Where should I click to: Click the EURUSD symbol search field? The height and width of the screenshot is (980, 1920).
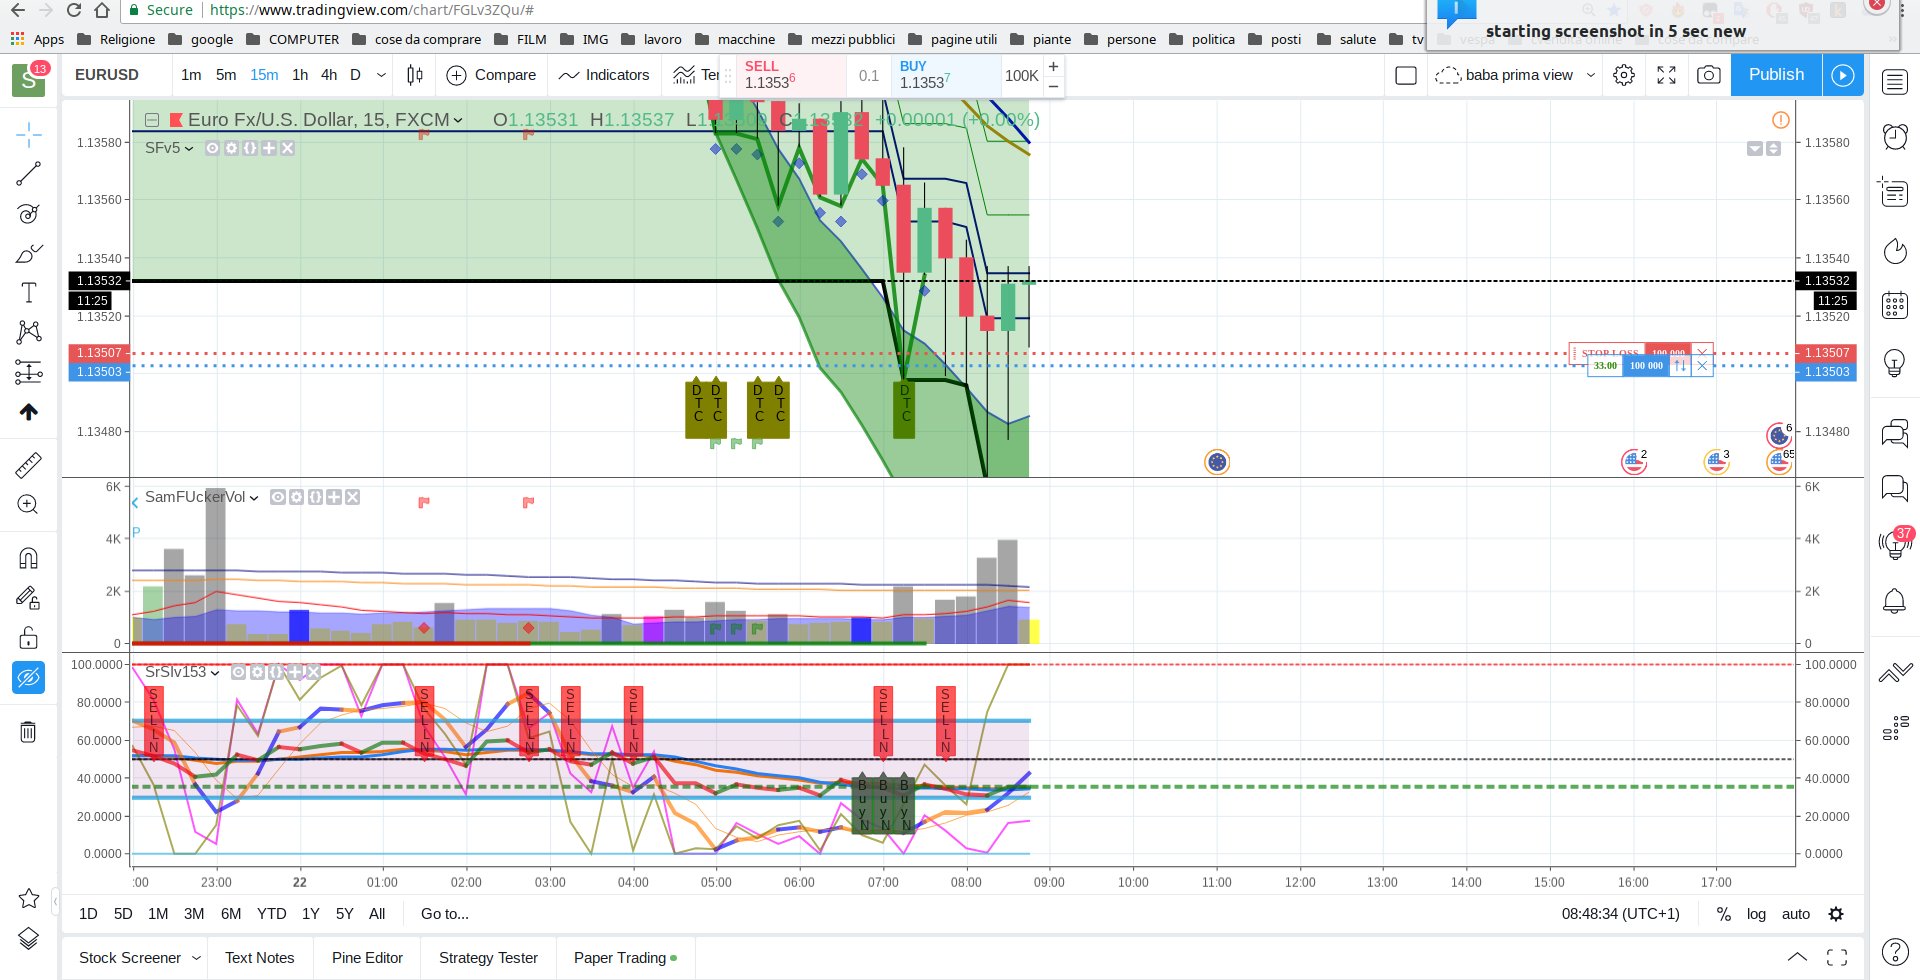click(x=107, y=75)
